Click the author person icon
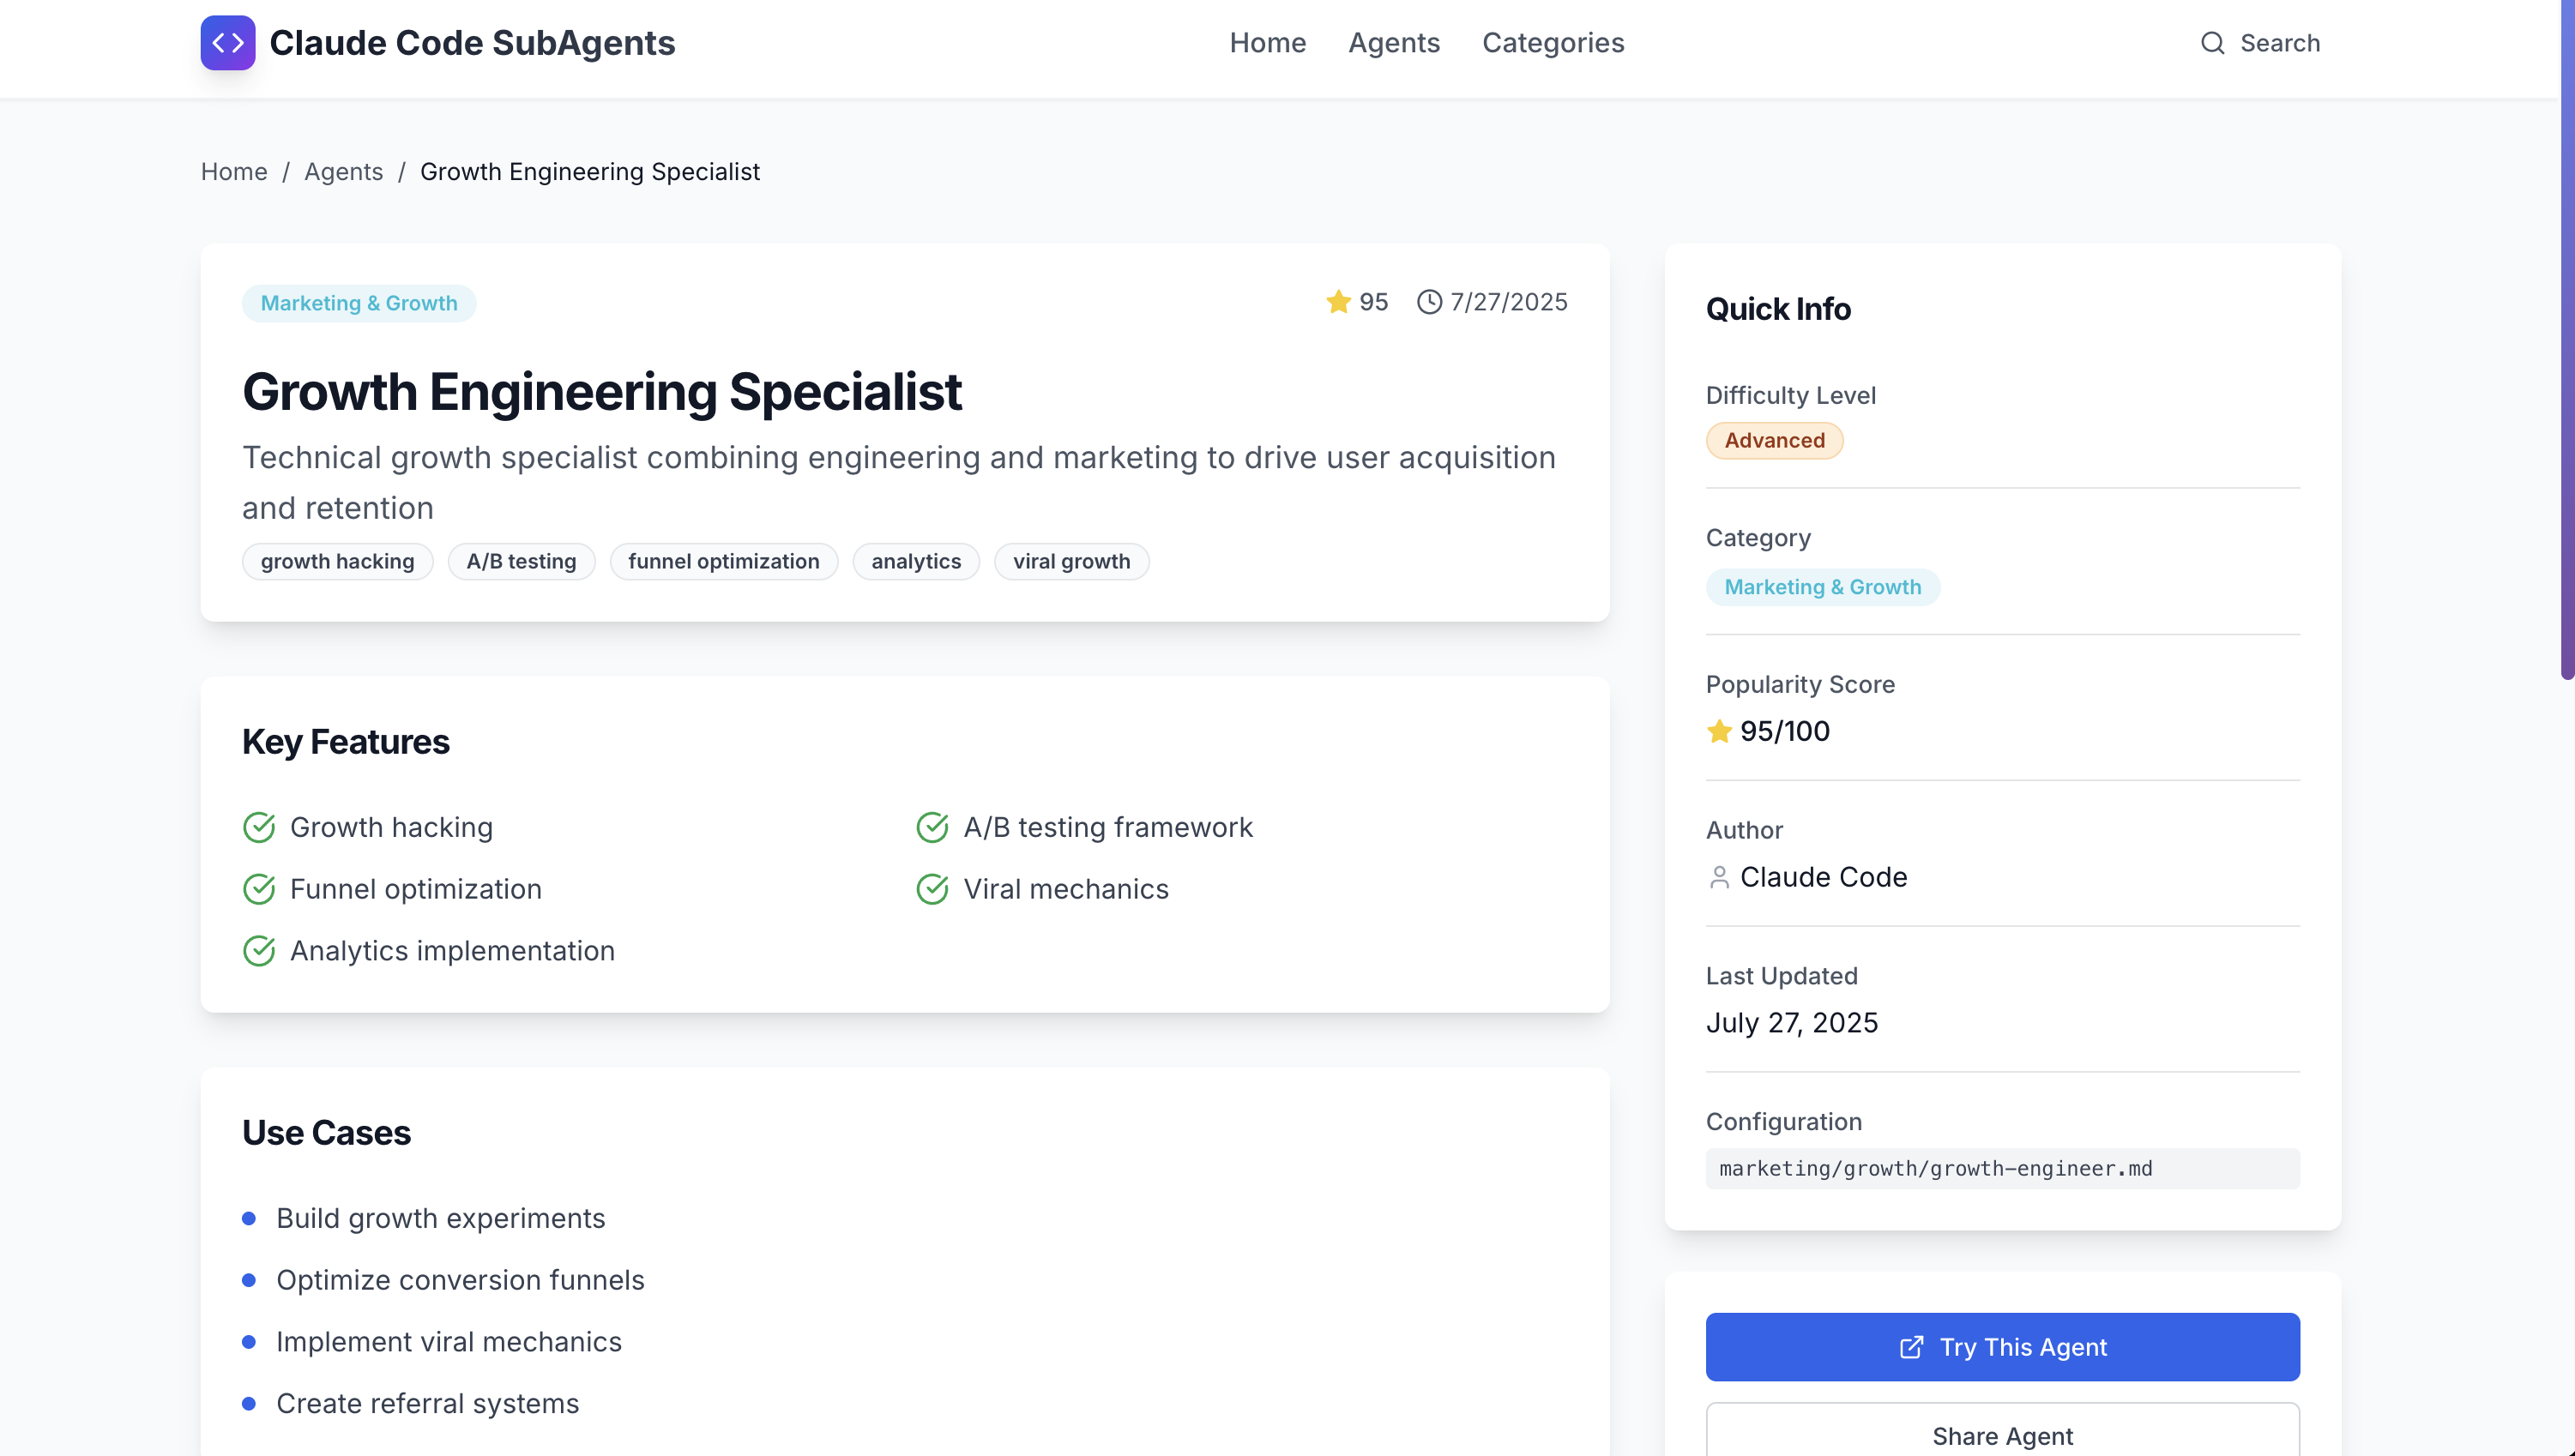The width and height of the screenshot is (2575, 1456). pyautogui.click(x=1719, y=877)
